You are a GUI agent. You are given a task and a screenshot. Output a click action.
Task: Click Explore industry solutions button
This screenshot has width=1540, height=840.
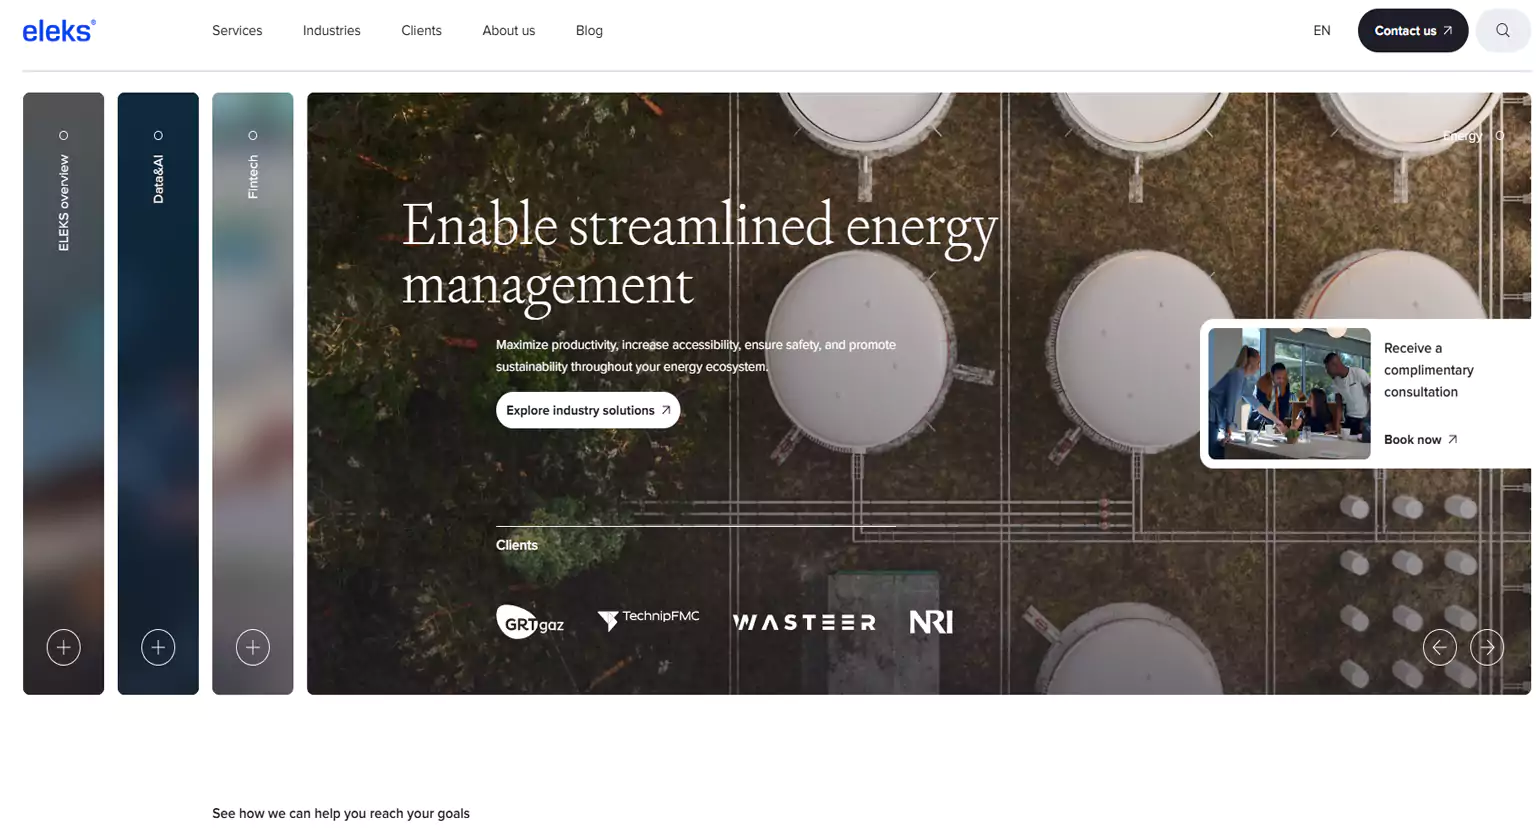point(588,411)
